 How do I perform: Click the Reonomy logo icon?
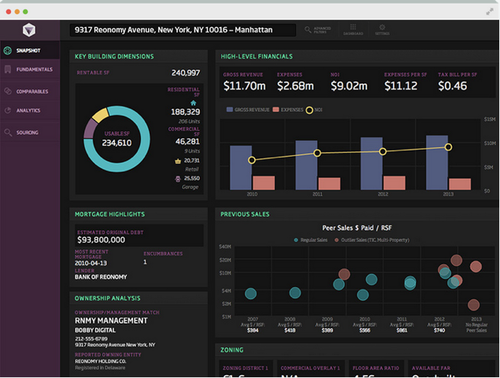pos(29,30)
